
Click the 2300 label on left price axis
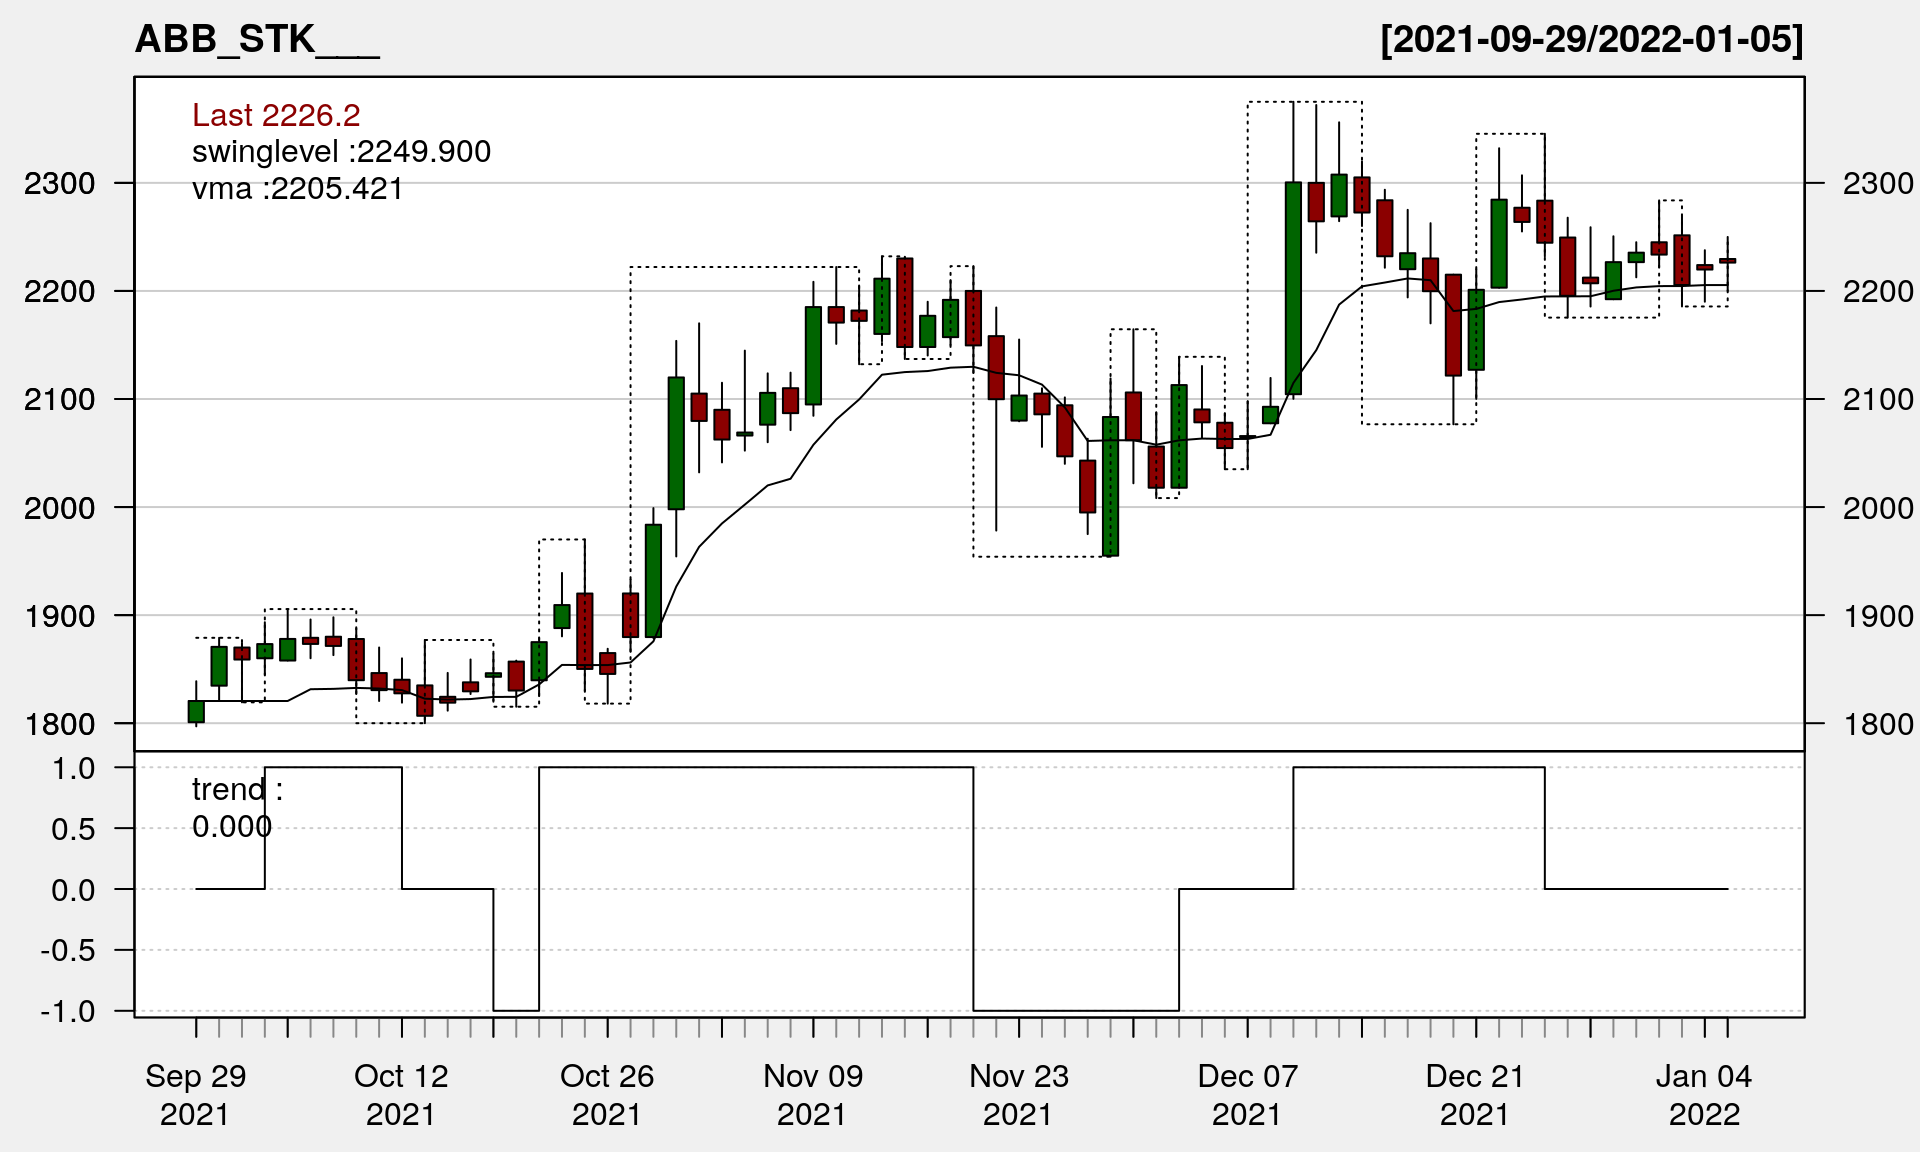(x=60, y=184)
